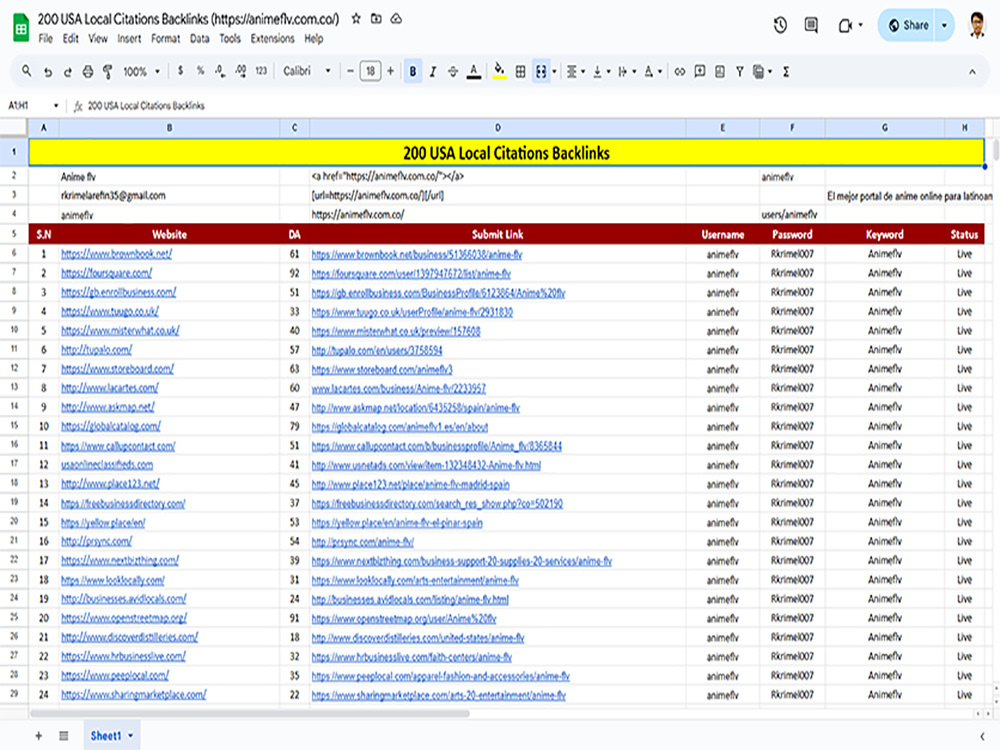Open vertical align dropdown
Viewport: 1000px width, 750px height.
click(601, 71)
